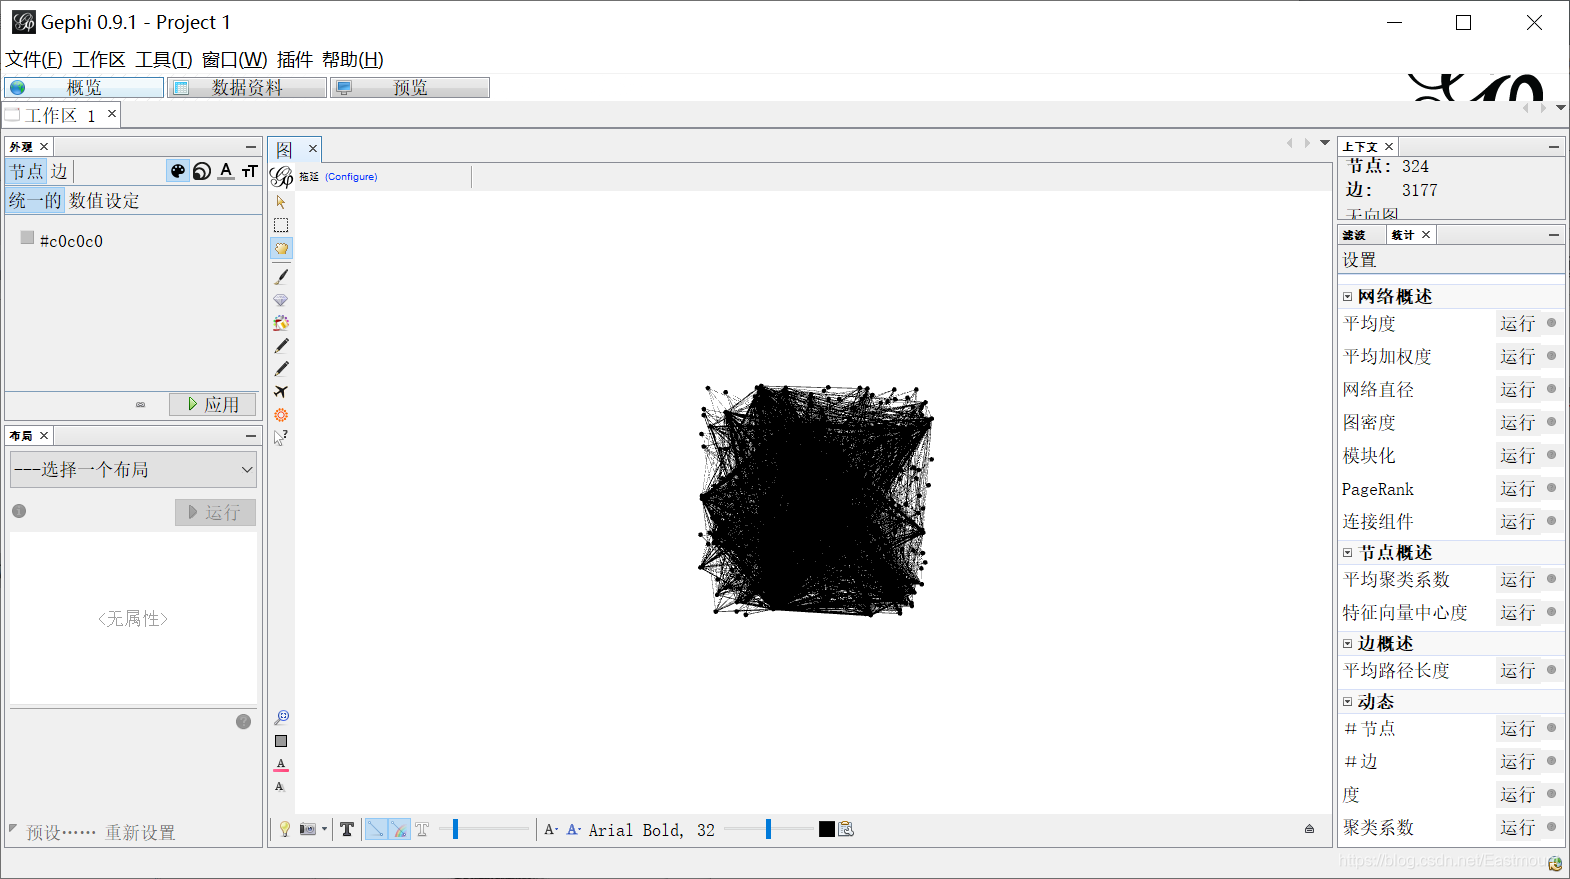Open the 工具 menu
This screenshot has height=879, width=1570.
click(164, 60)
